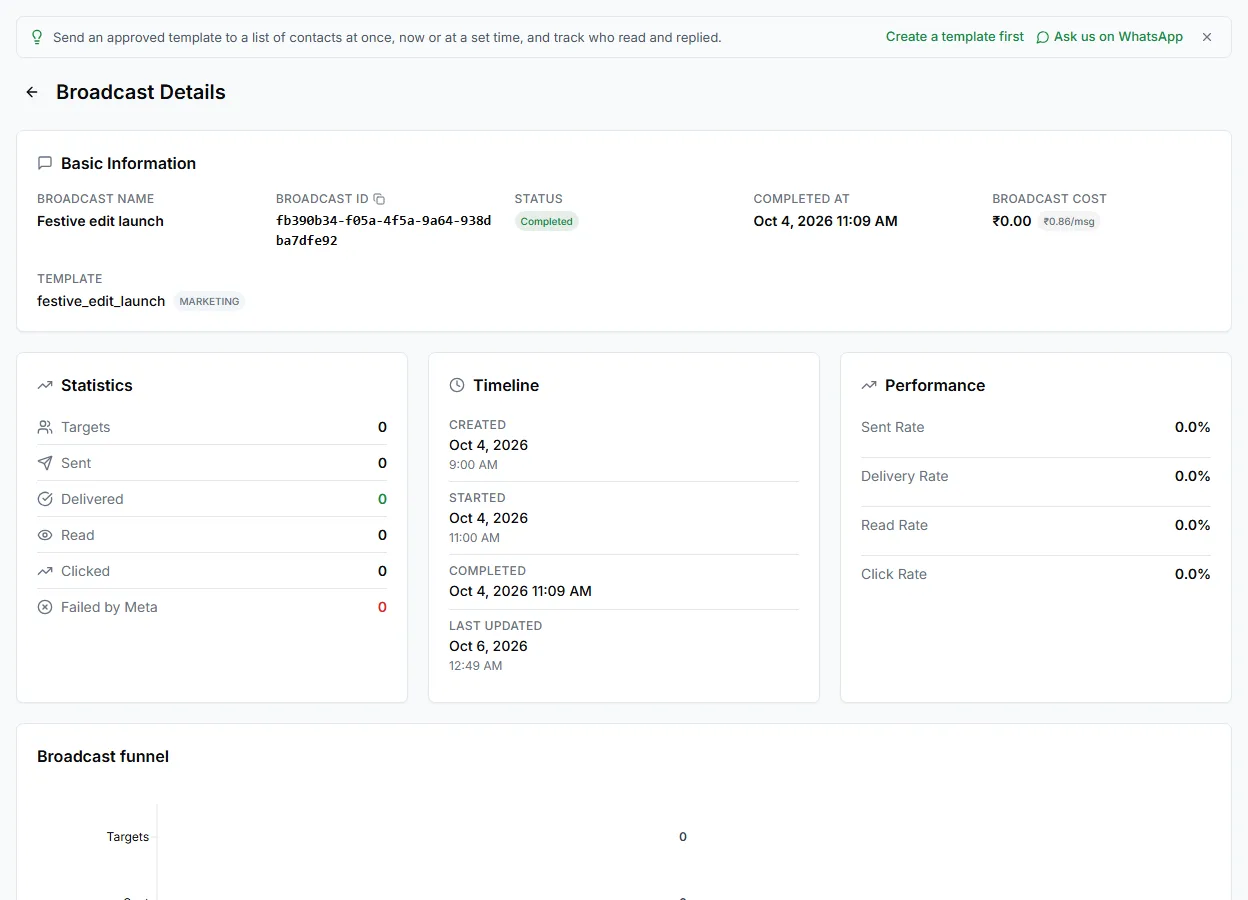Select the broadcast ID starting fb390b34
This screenshot has width=1248, height=900.
pos(384,231)
